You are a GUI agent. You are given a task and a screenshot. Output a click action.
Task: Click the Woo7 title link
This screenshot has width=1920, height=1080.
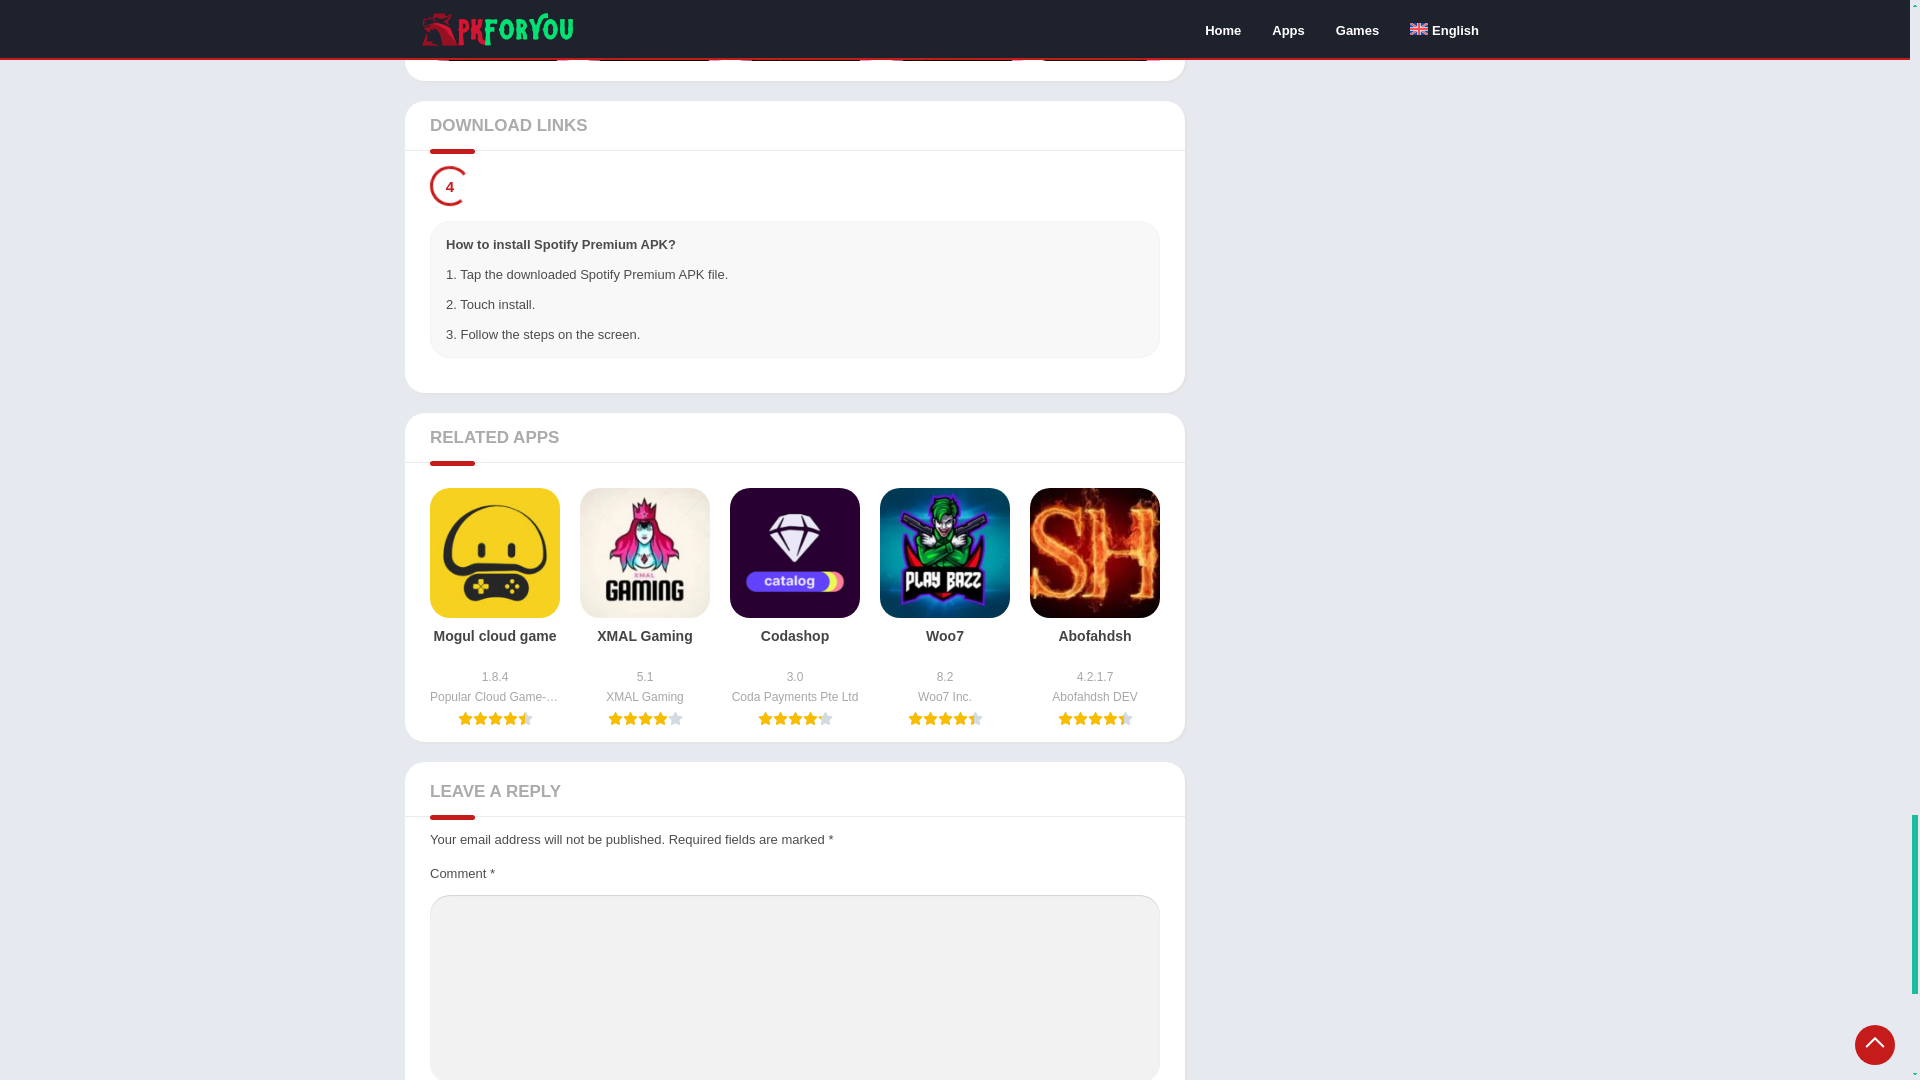click(x=945, y=636)
